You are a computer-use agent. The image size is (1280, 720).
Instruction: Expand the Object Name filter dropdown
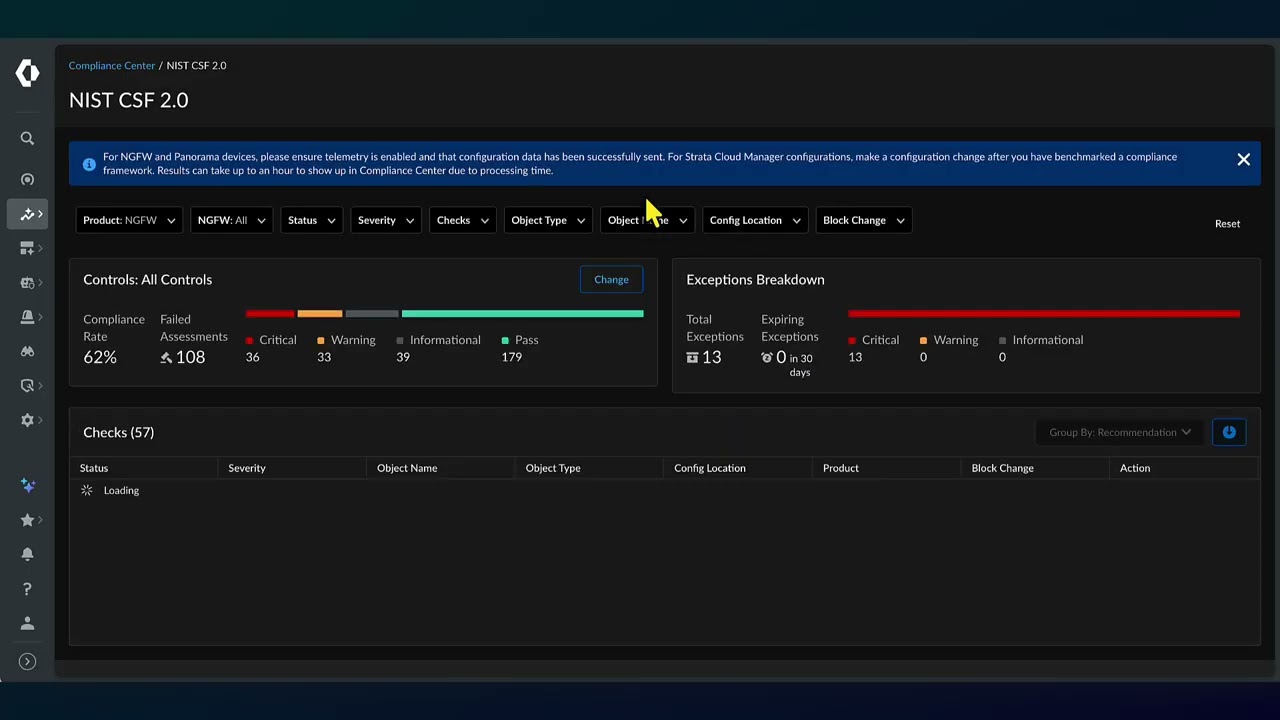[648, 220]
